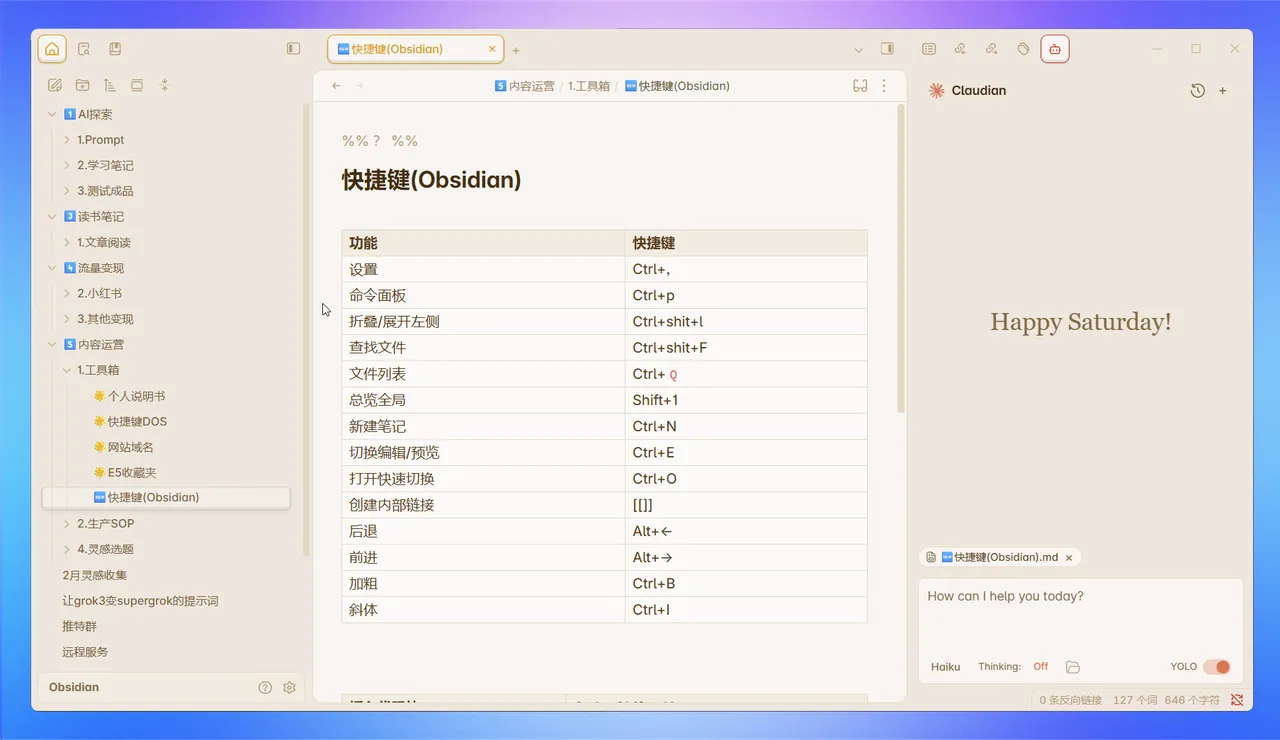Start a new Claudian chat with plus
This screenshot has width=1280, height=740.
tap(1222, 90)
